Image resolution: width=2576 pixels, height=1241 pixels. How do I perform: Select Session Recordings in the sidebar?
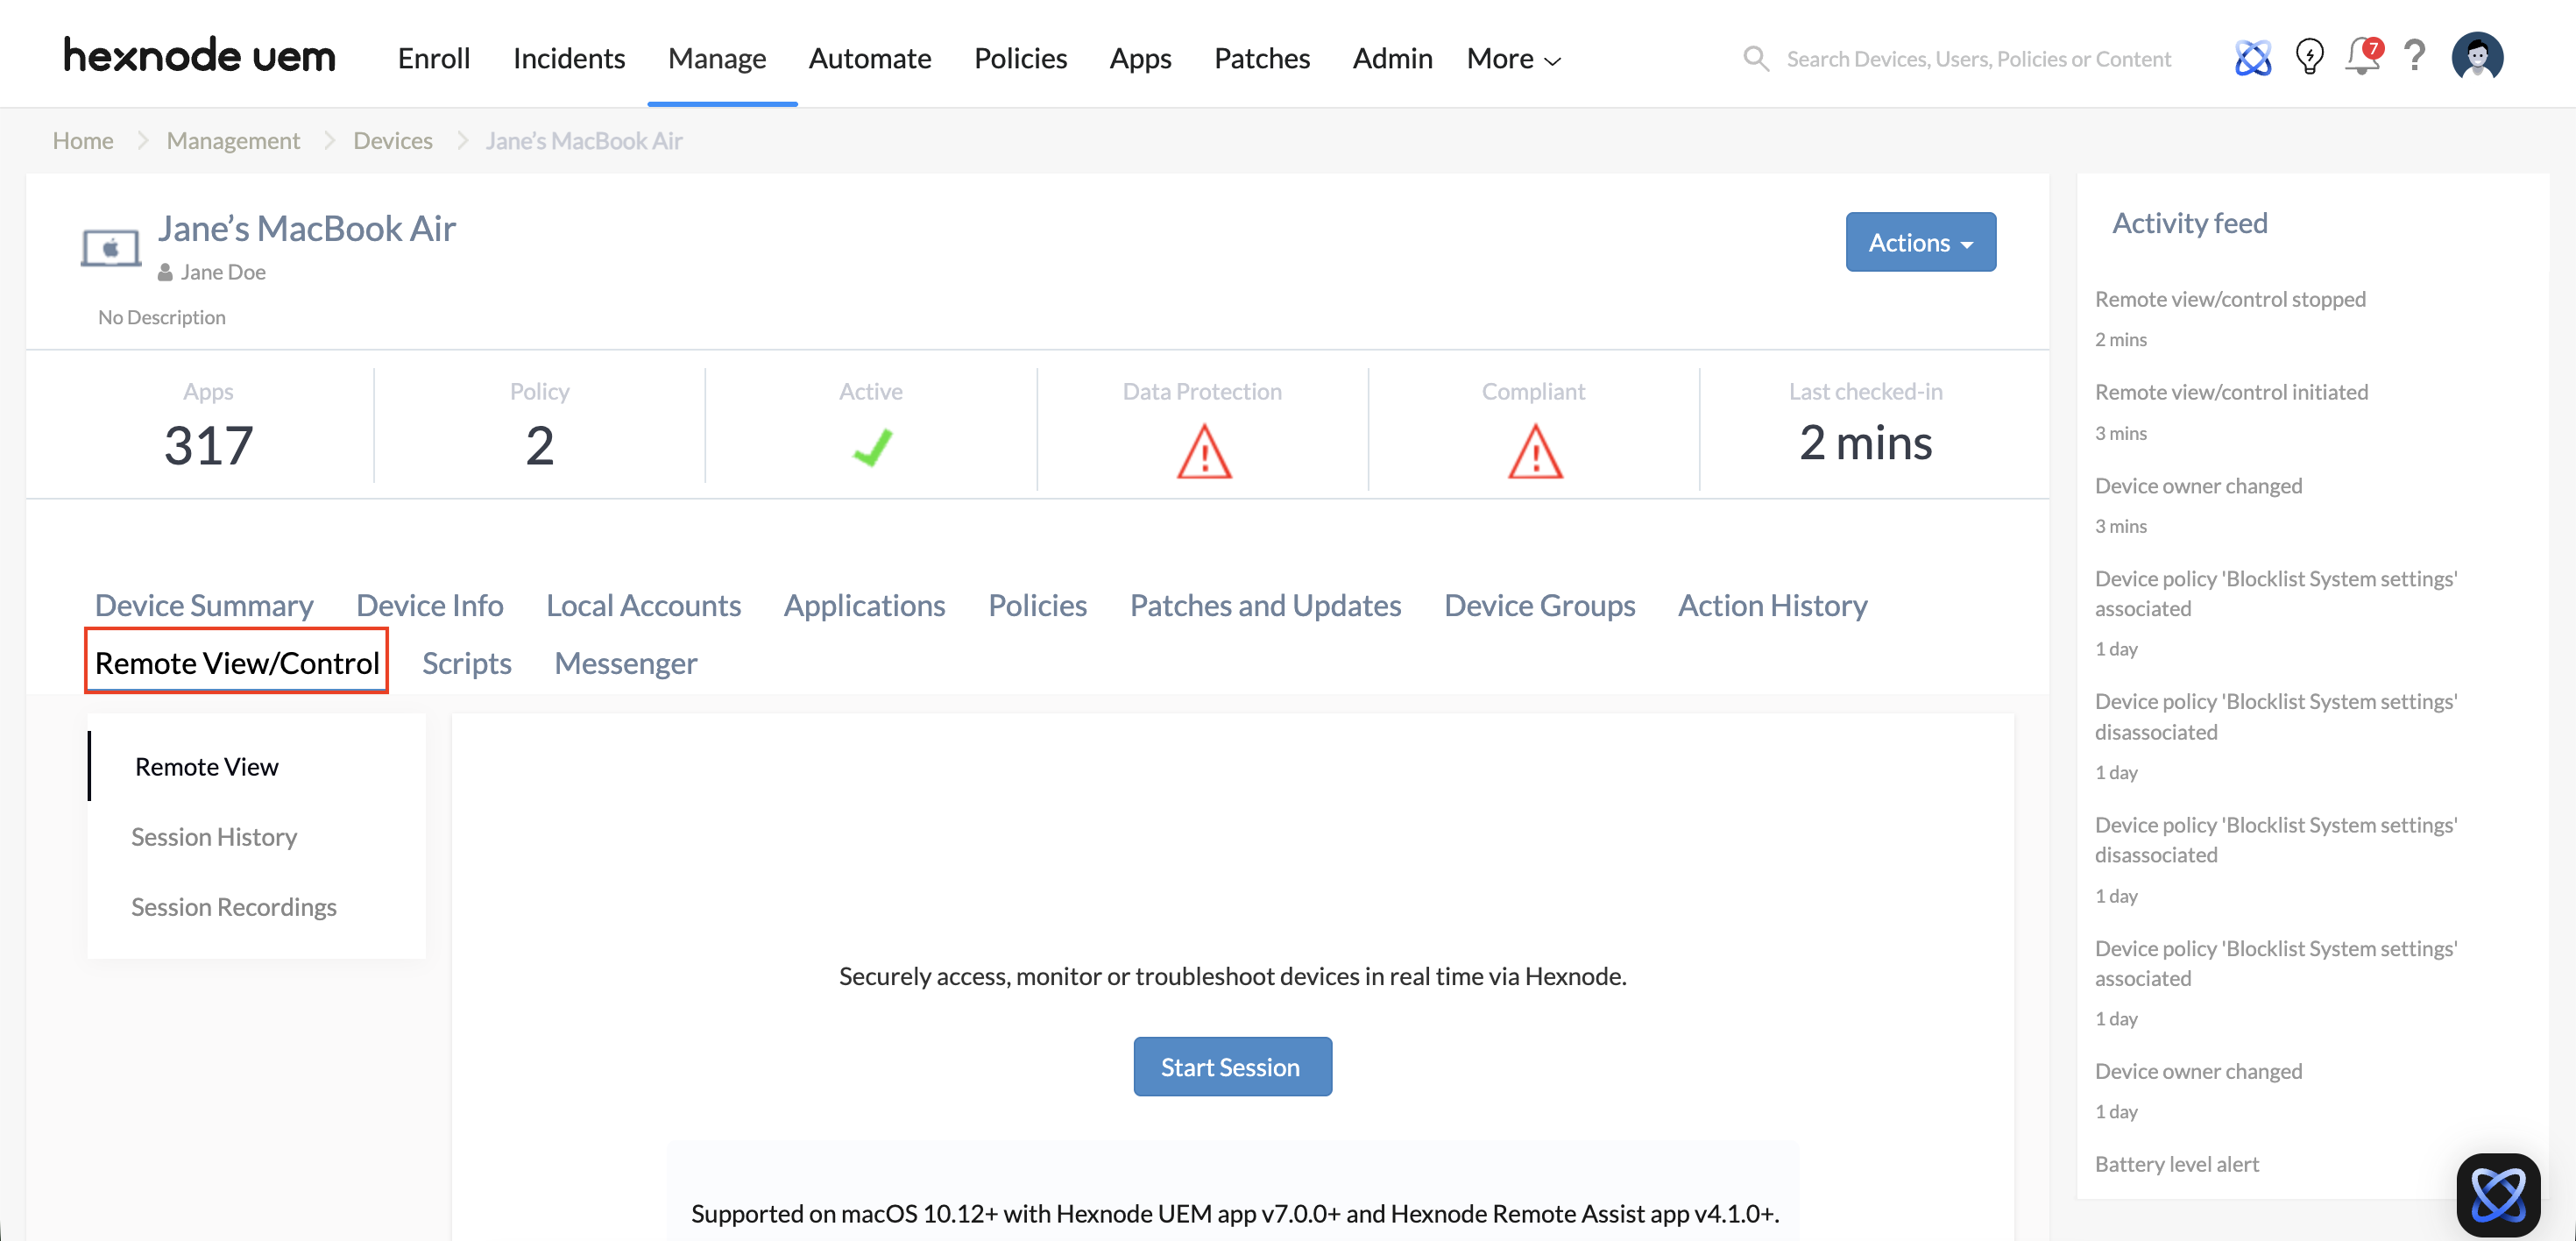(x=233, y=906)
